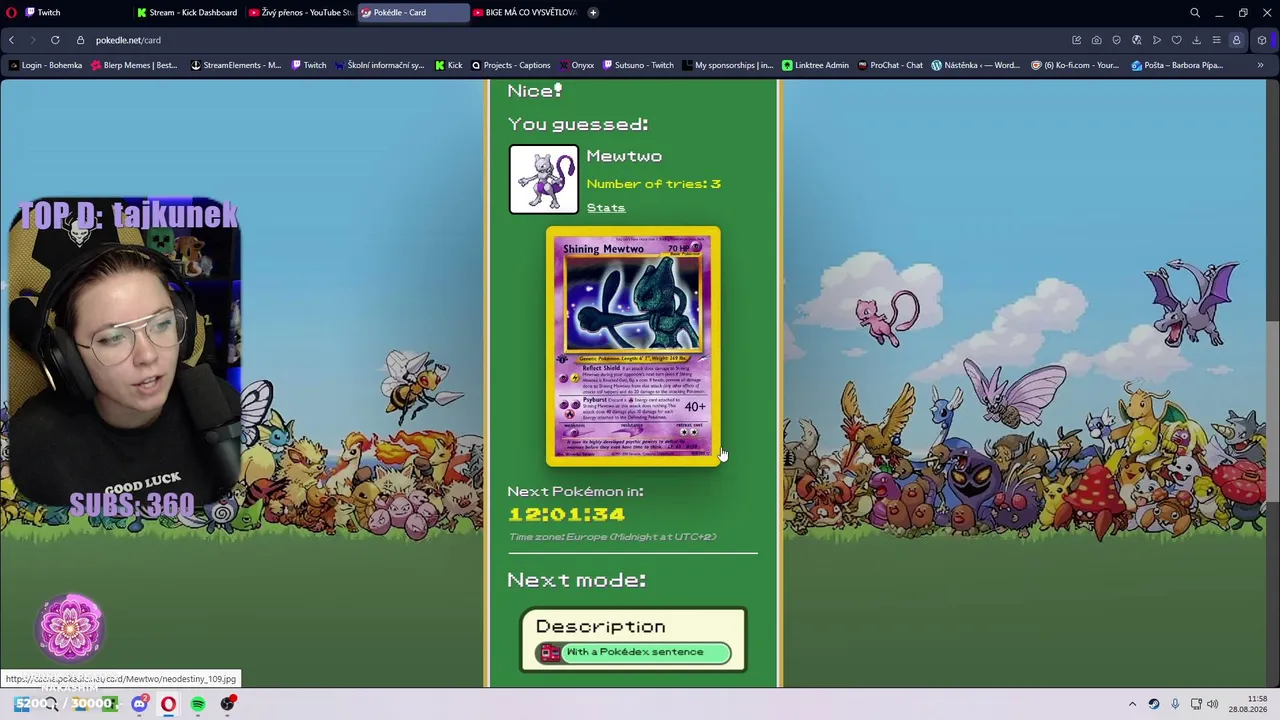Open the Ko-fi.com bookmark

[1074, 65]
